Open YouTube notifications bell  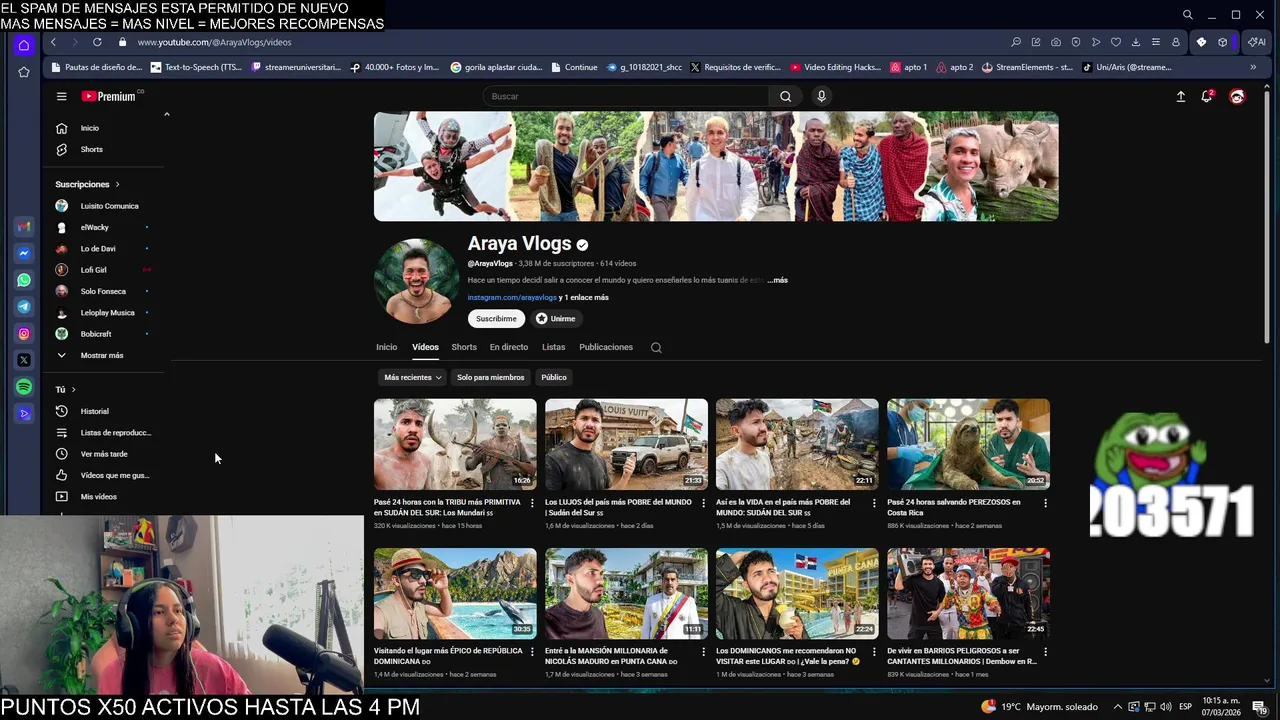[x=1207, y=96]
